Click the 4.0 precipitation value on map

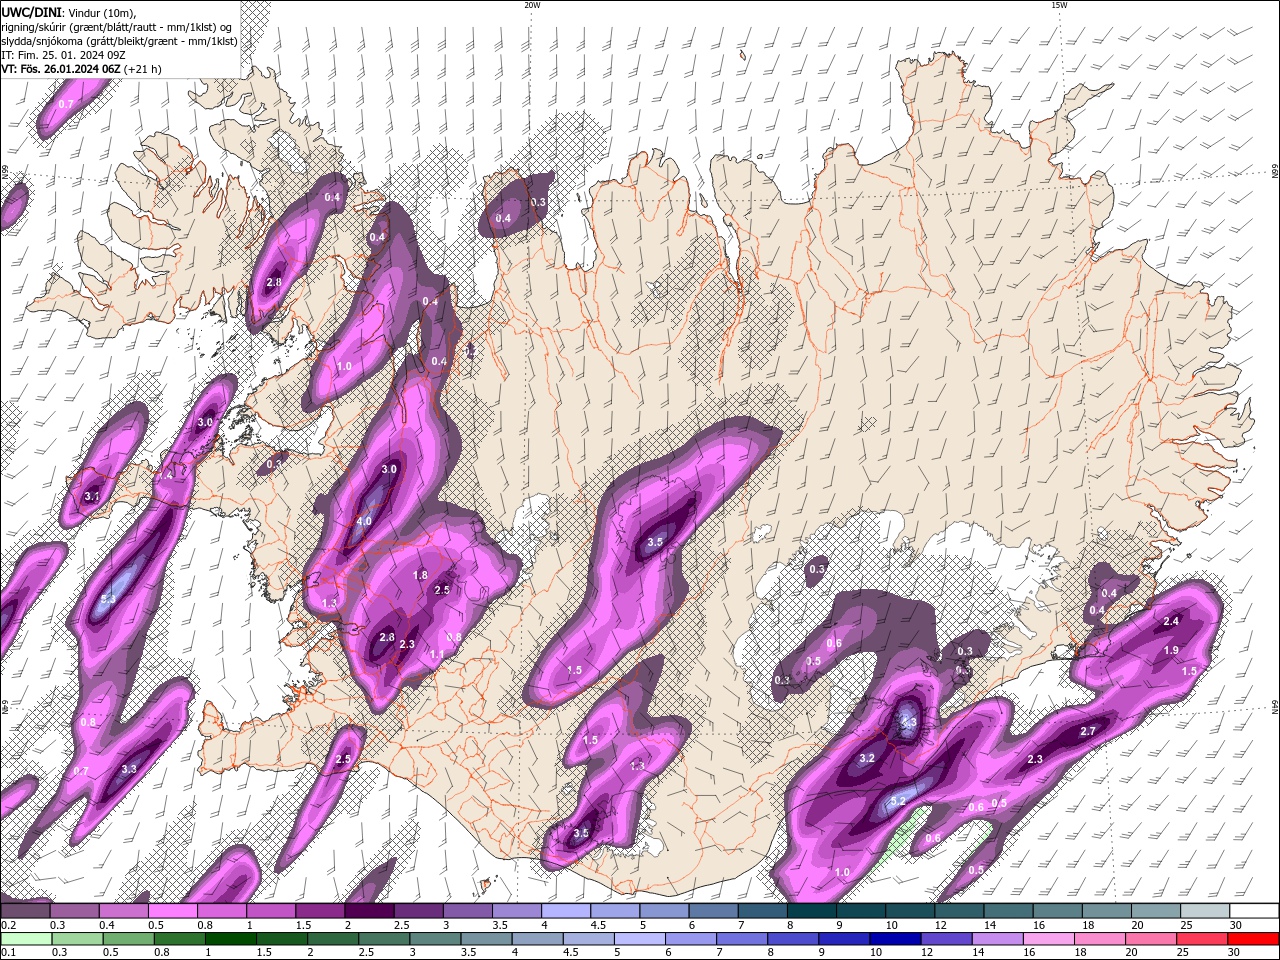pyautogui.click(x=364, y=521)
